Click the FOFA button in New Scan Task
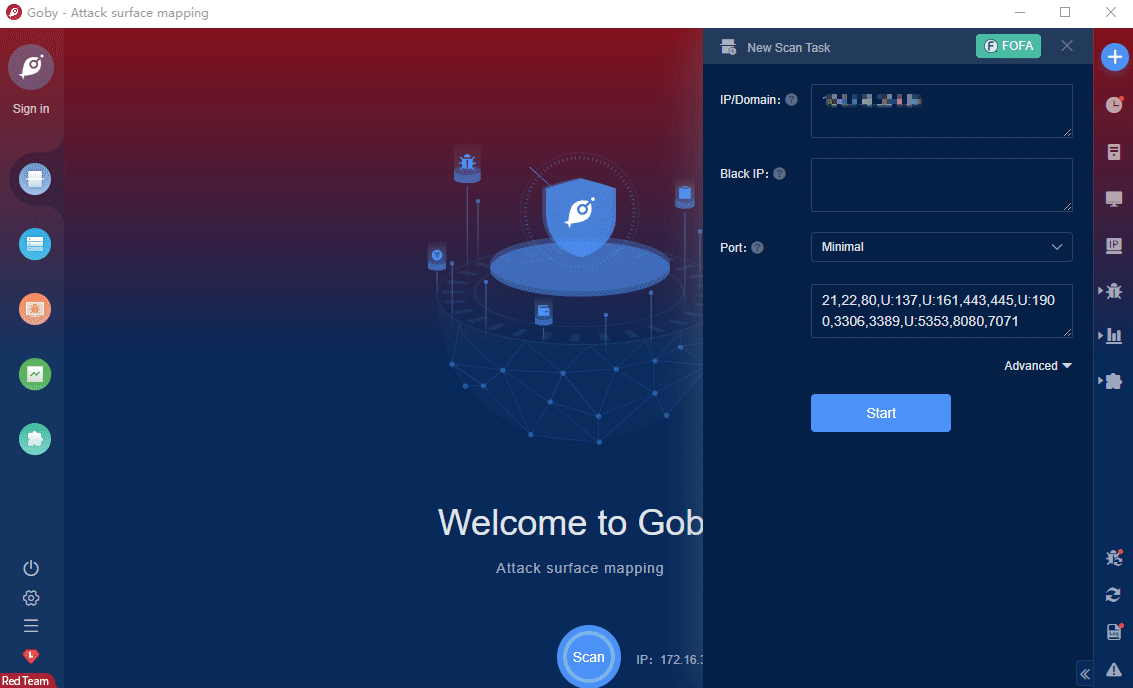This screenshot has height=688, width=1133. (1009, 46)
